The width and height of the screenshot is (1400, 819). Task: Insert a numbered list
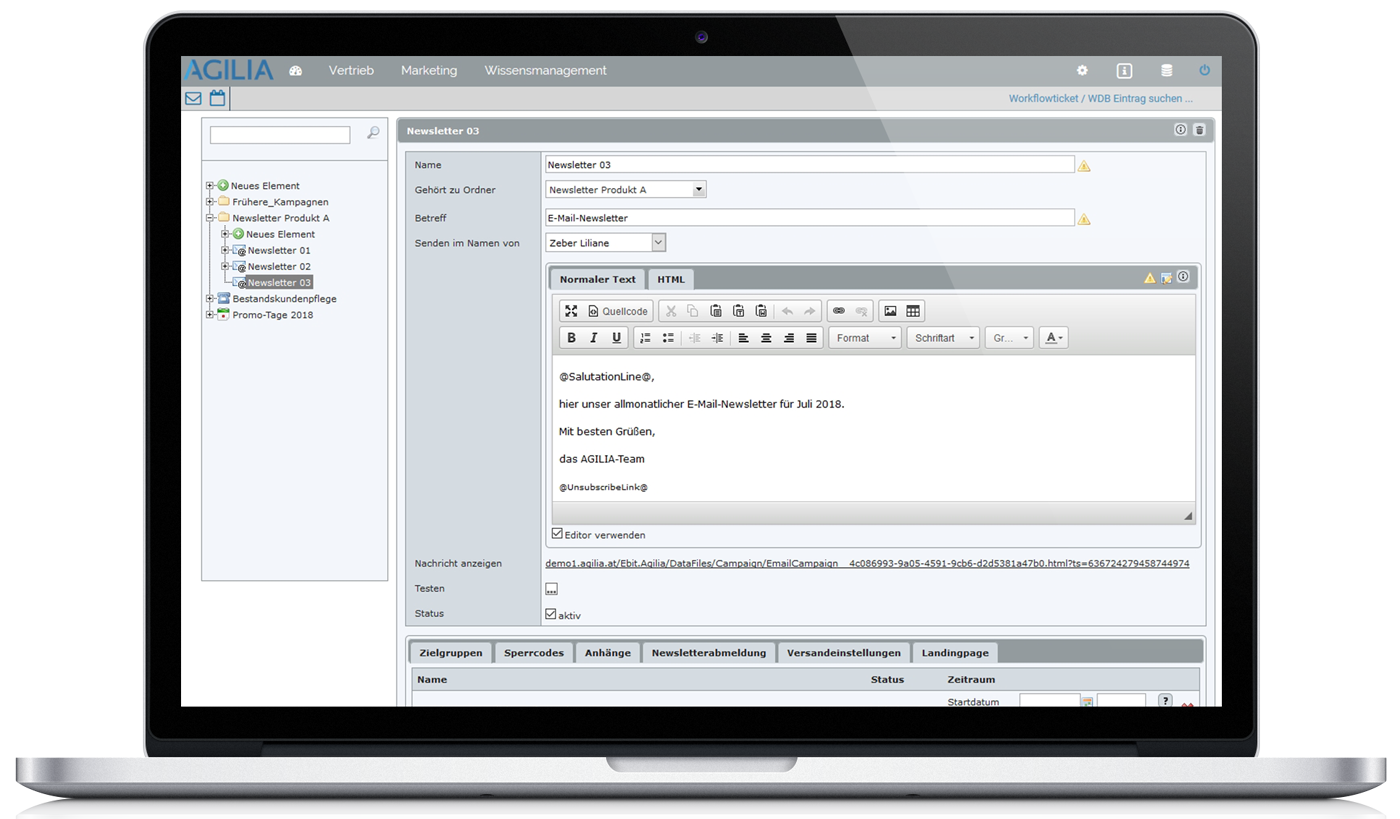click(645, 338)
